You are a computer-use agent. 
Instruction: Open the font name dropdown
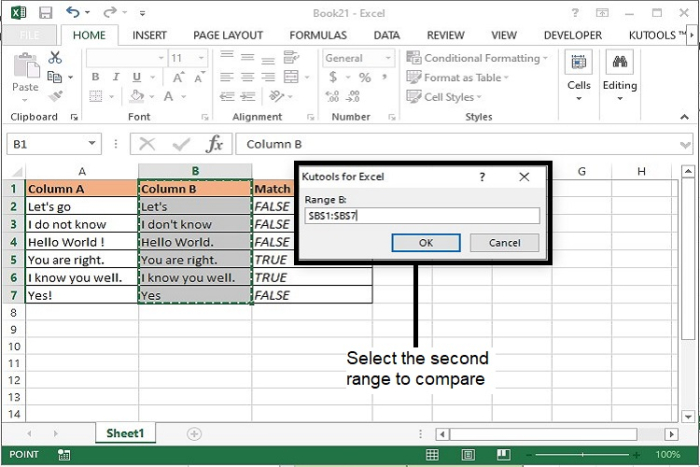click(161, 58)
